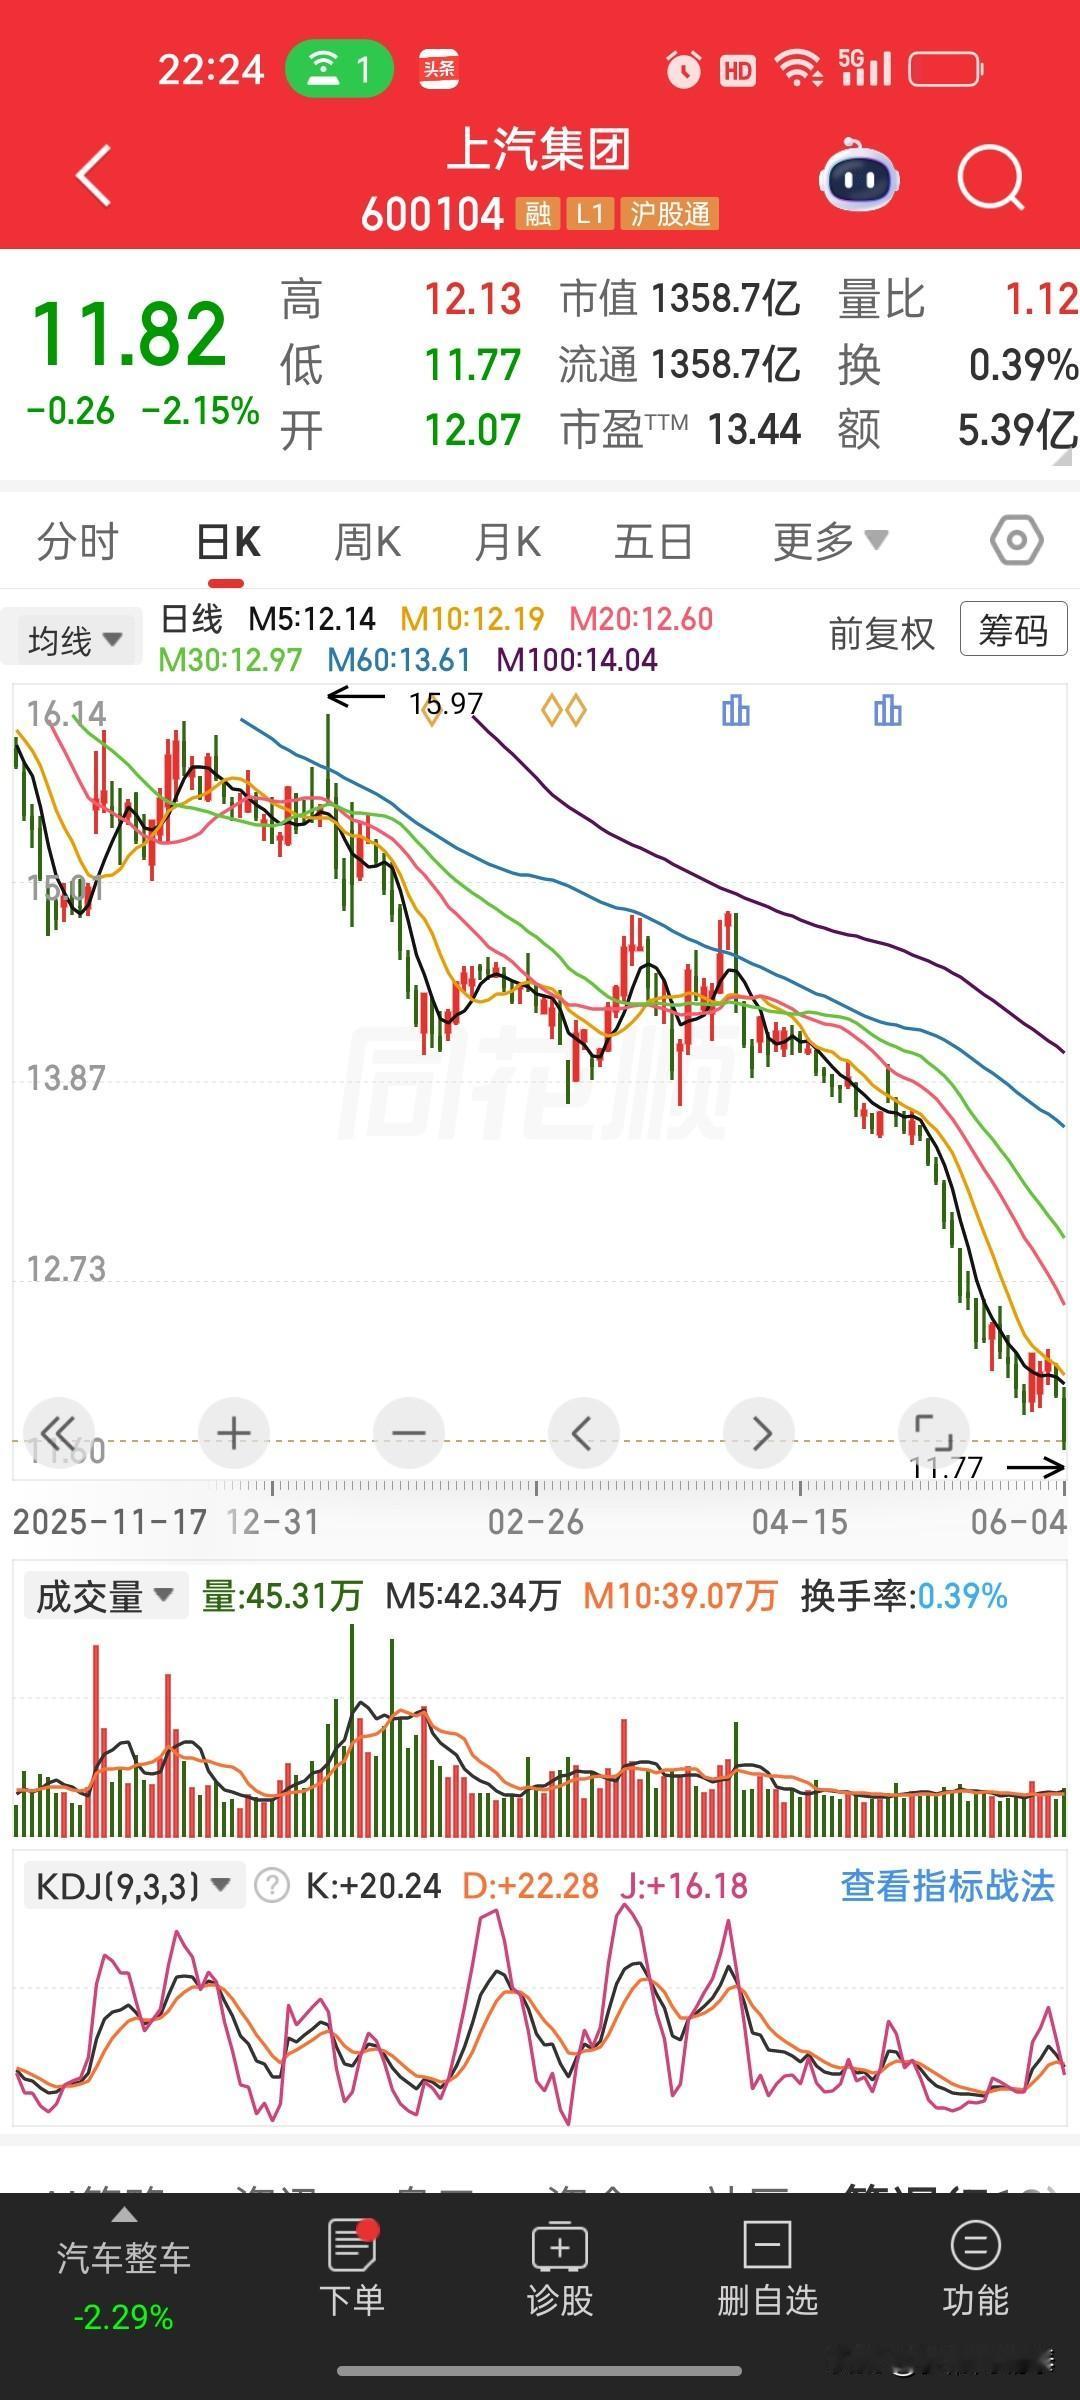
Task: Tap the 沪股通 tag
Action: click(669, 214)
